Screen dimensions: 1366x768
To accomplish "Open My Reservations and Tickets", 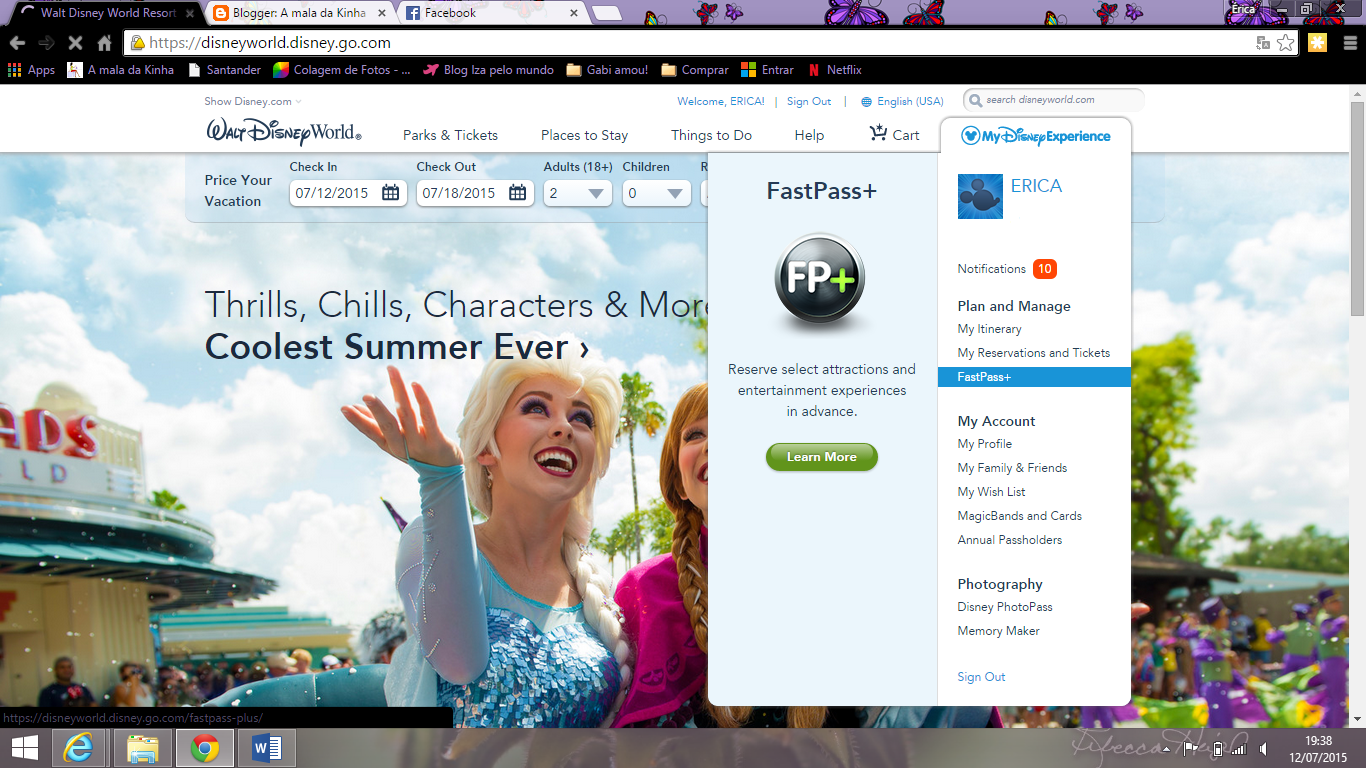I will [x=1033, y=353].
